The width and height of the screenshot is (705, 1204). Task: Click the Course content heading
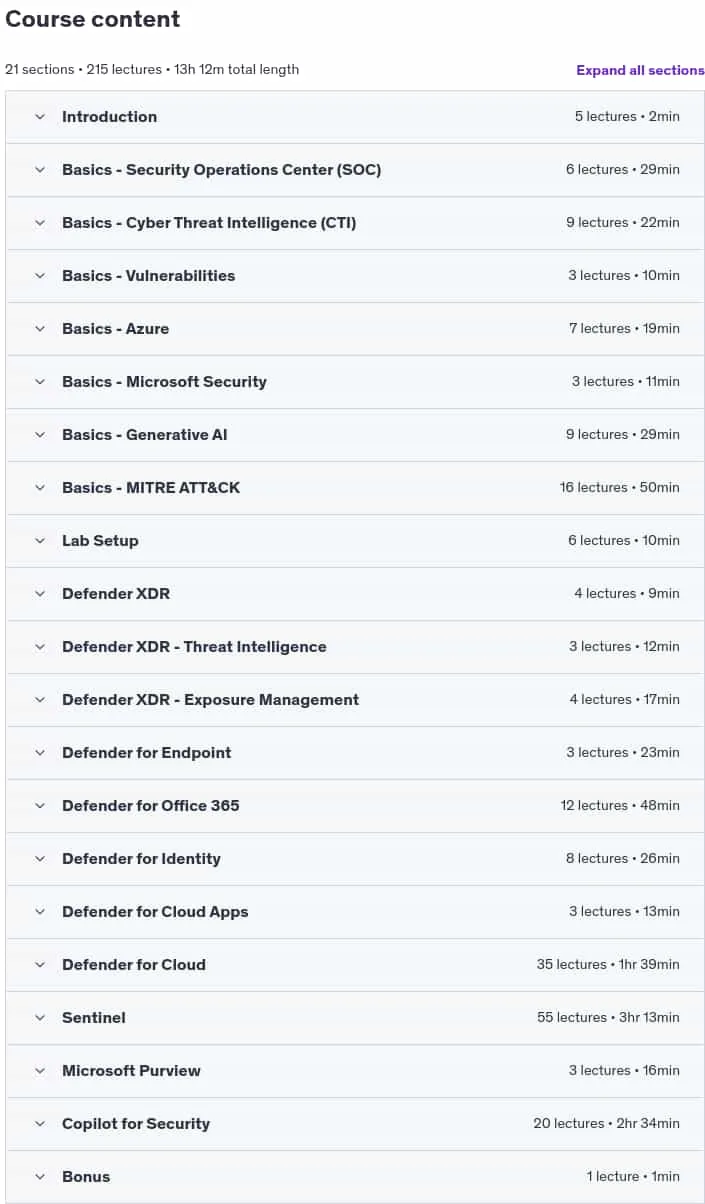coord(93,19)
